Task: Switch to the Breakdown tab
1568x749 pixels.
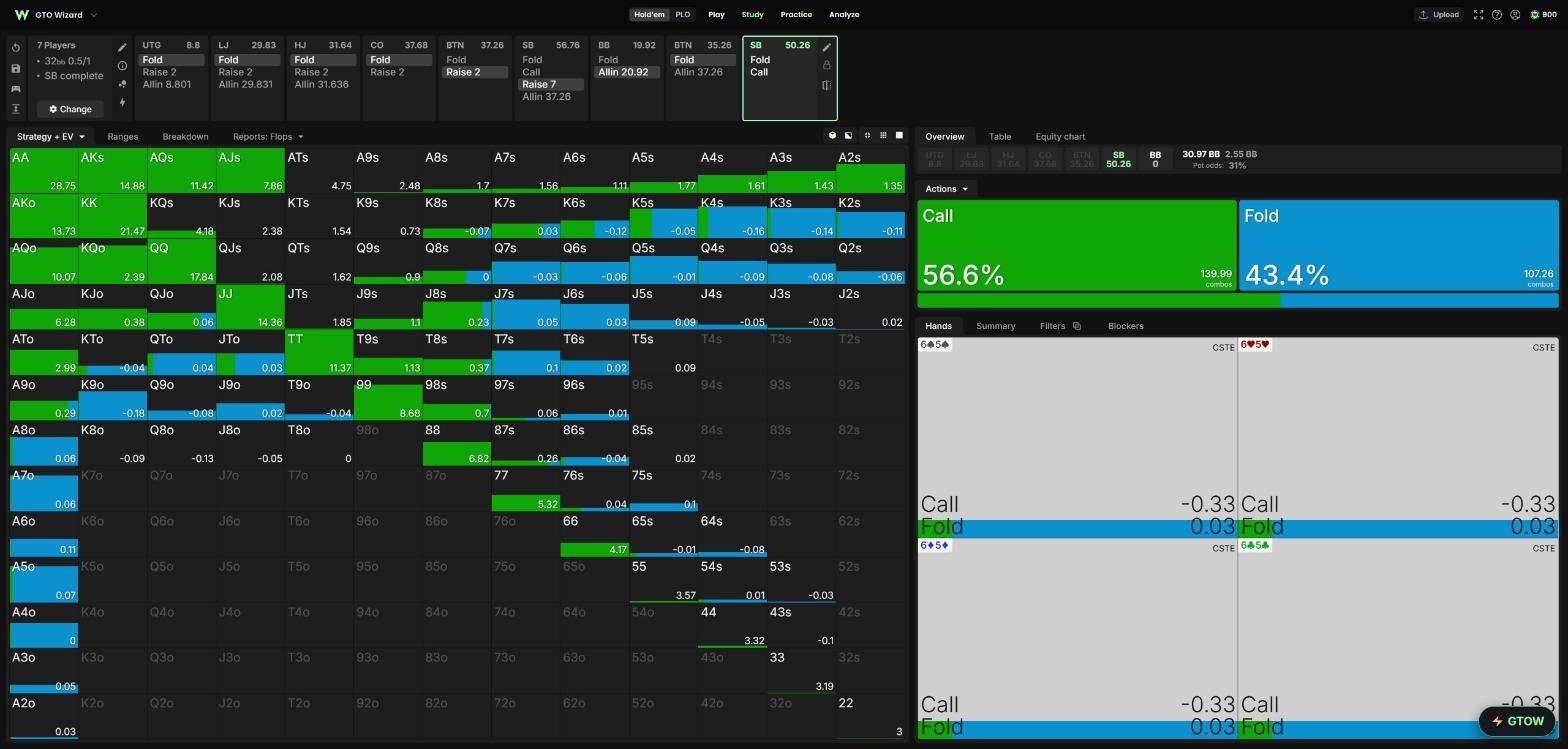Action: click(185, 136)
